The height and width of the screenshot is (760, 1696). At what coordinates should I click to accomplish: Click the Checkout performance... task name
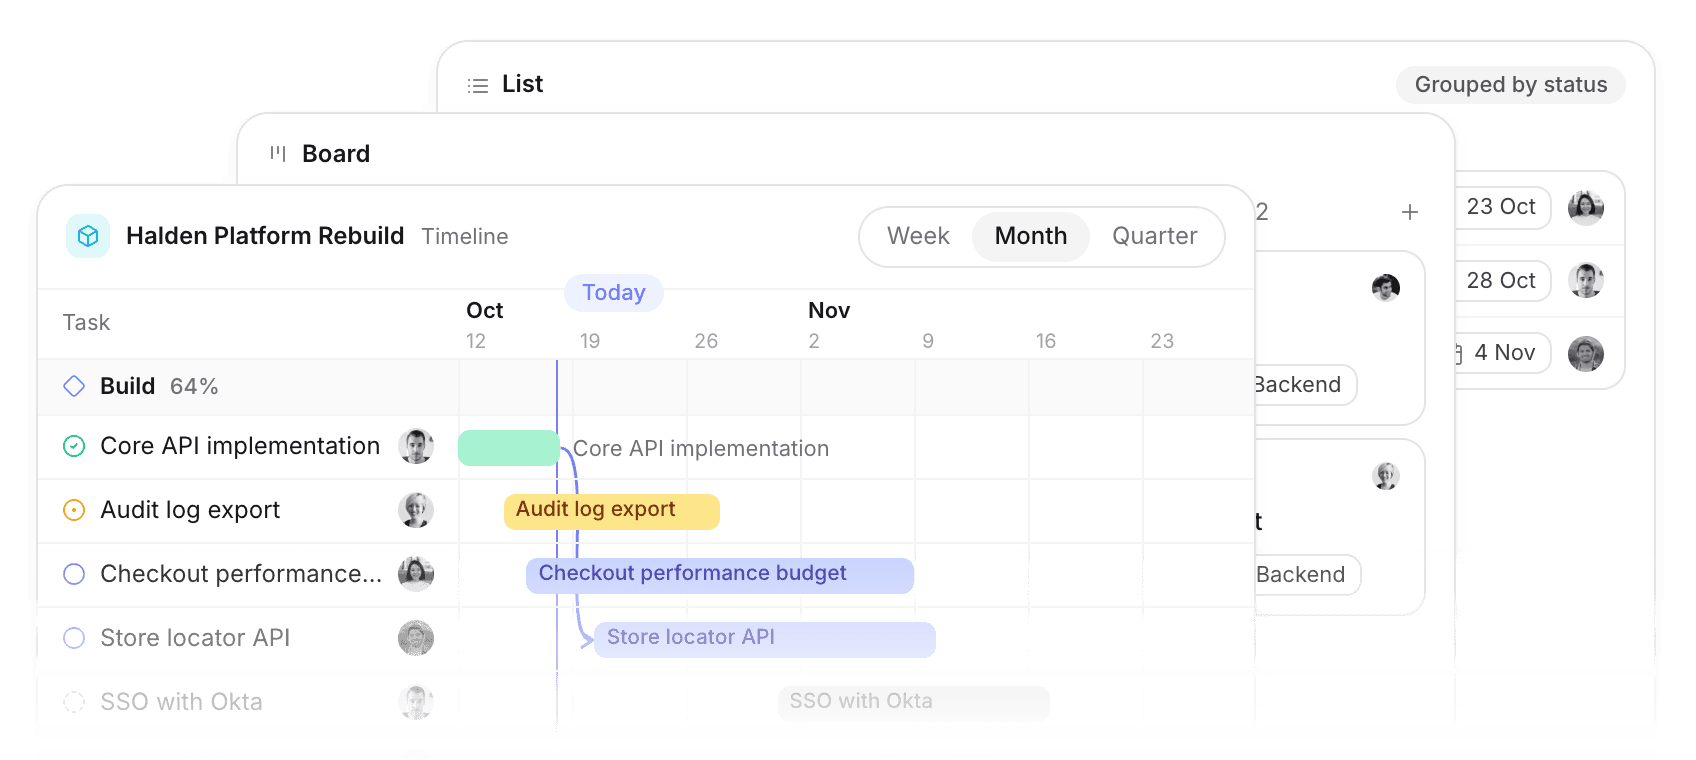241,574
